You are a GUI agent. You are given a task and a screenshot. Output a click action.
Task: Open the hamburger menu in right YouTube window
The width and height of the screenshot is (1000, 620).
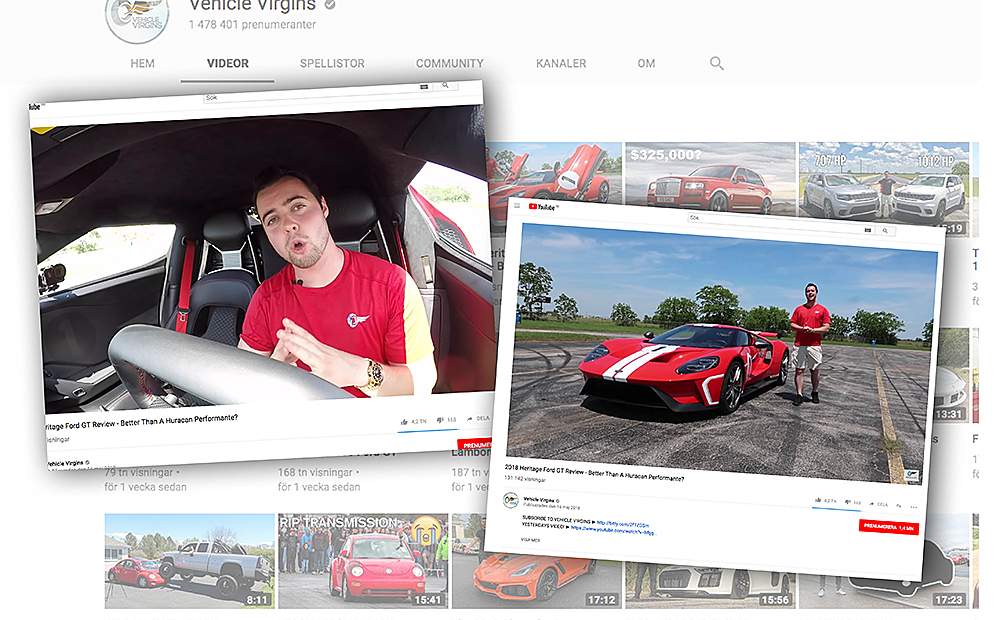(x=517, y=207)
